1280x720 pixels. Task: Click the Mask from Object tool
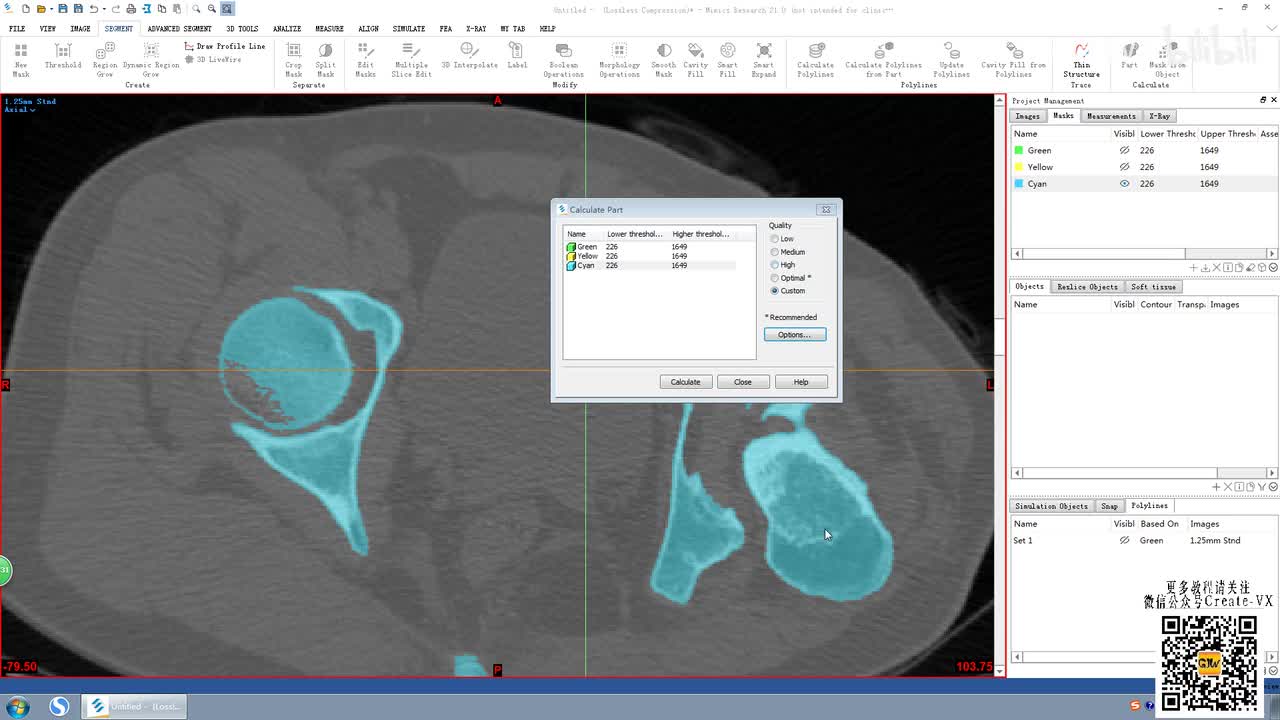point(1166,60)
